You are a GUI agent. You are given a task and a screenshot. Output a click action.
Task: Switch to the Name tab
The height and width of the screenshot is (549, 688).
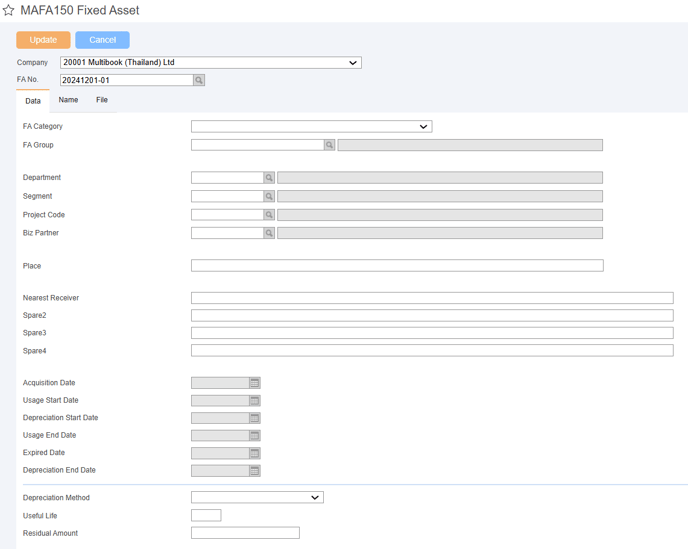pos(68,100)
